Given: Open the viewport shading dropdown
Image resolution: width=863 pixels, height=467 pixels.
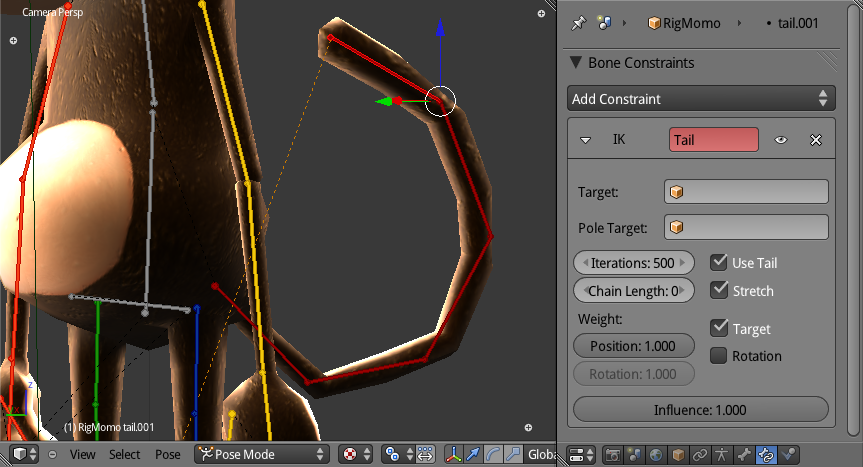Looking at the screenshot, I should tap(356, 454).
